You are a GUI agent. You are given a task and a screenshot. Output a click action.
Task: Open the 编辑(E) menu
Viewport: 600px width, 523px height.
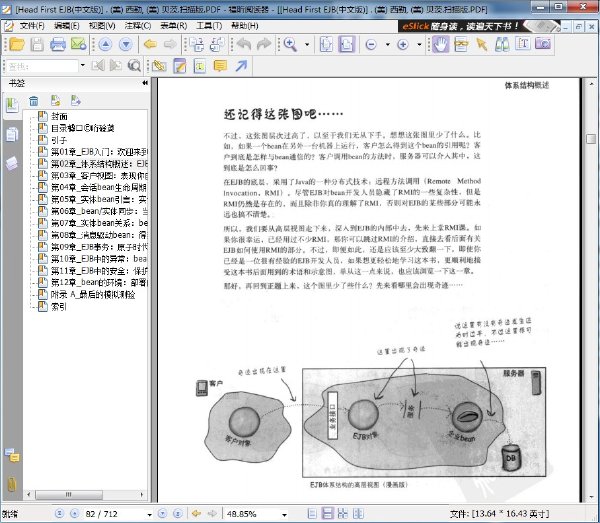coord(67,26)
